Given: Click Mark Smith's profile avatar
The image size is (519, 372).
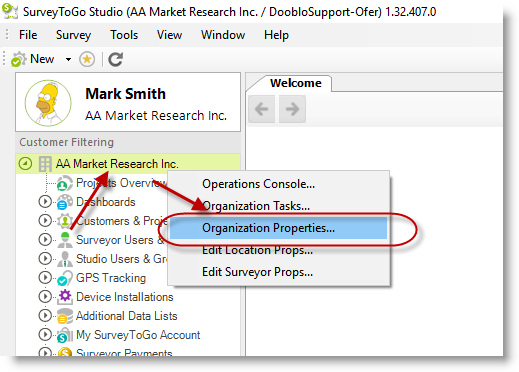Looking at the screenshot, I should tap(48, 103).
